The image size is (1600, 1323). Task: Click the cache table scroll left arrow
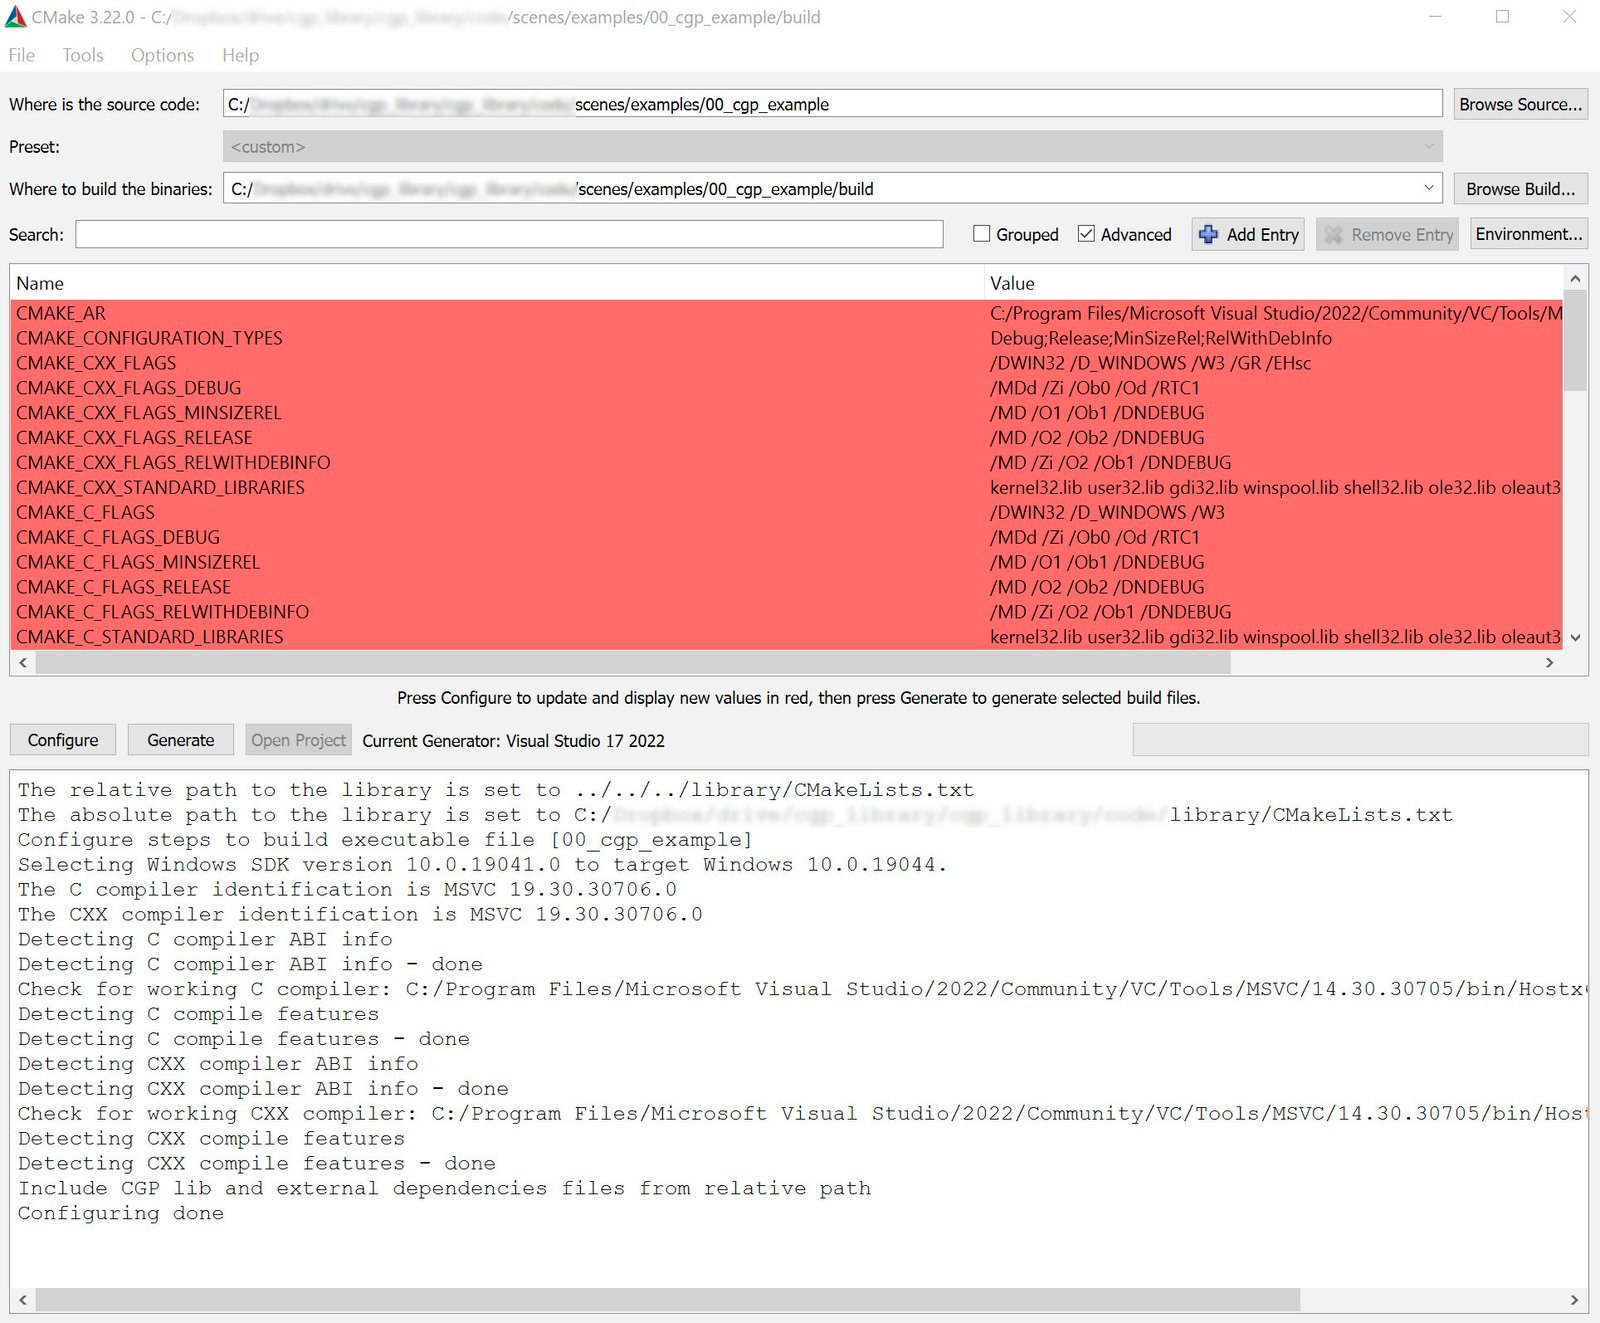[x=23, y=662]
